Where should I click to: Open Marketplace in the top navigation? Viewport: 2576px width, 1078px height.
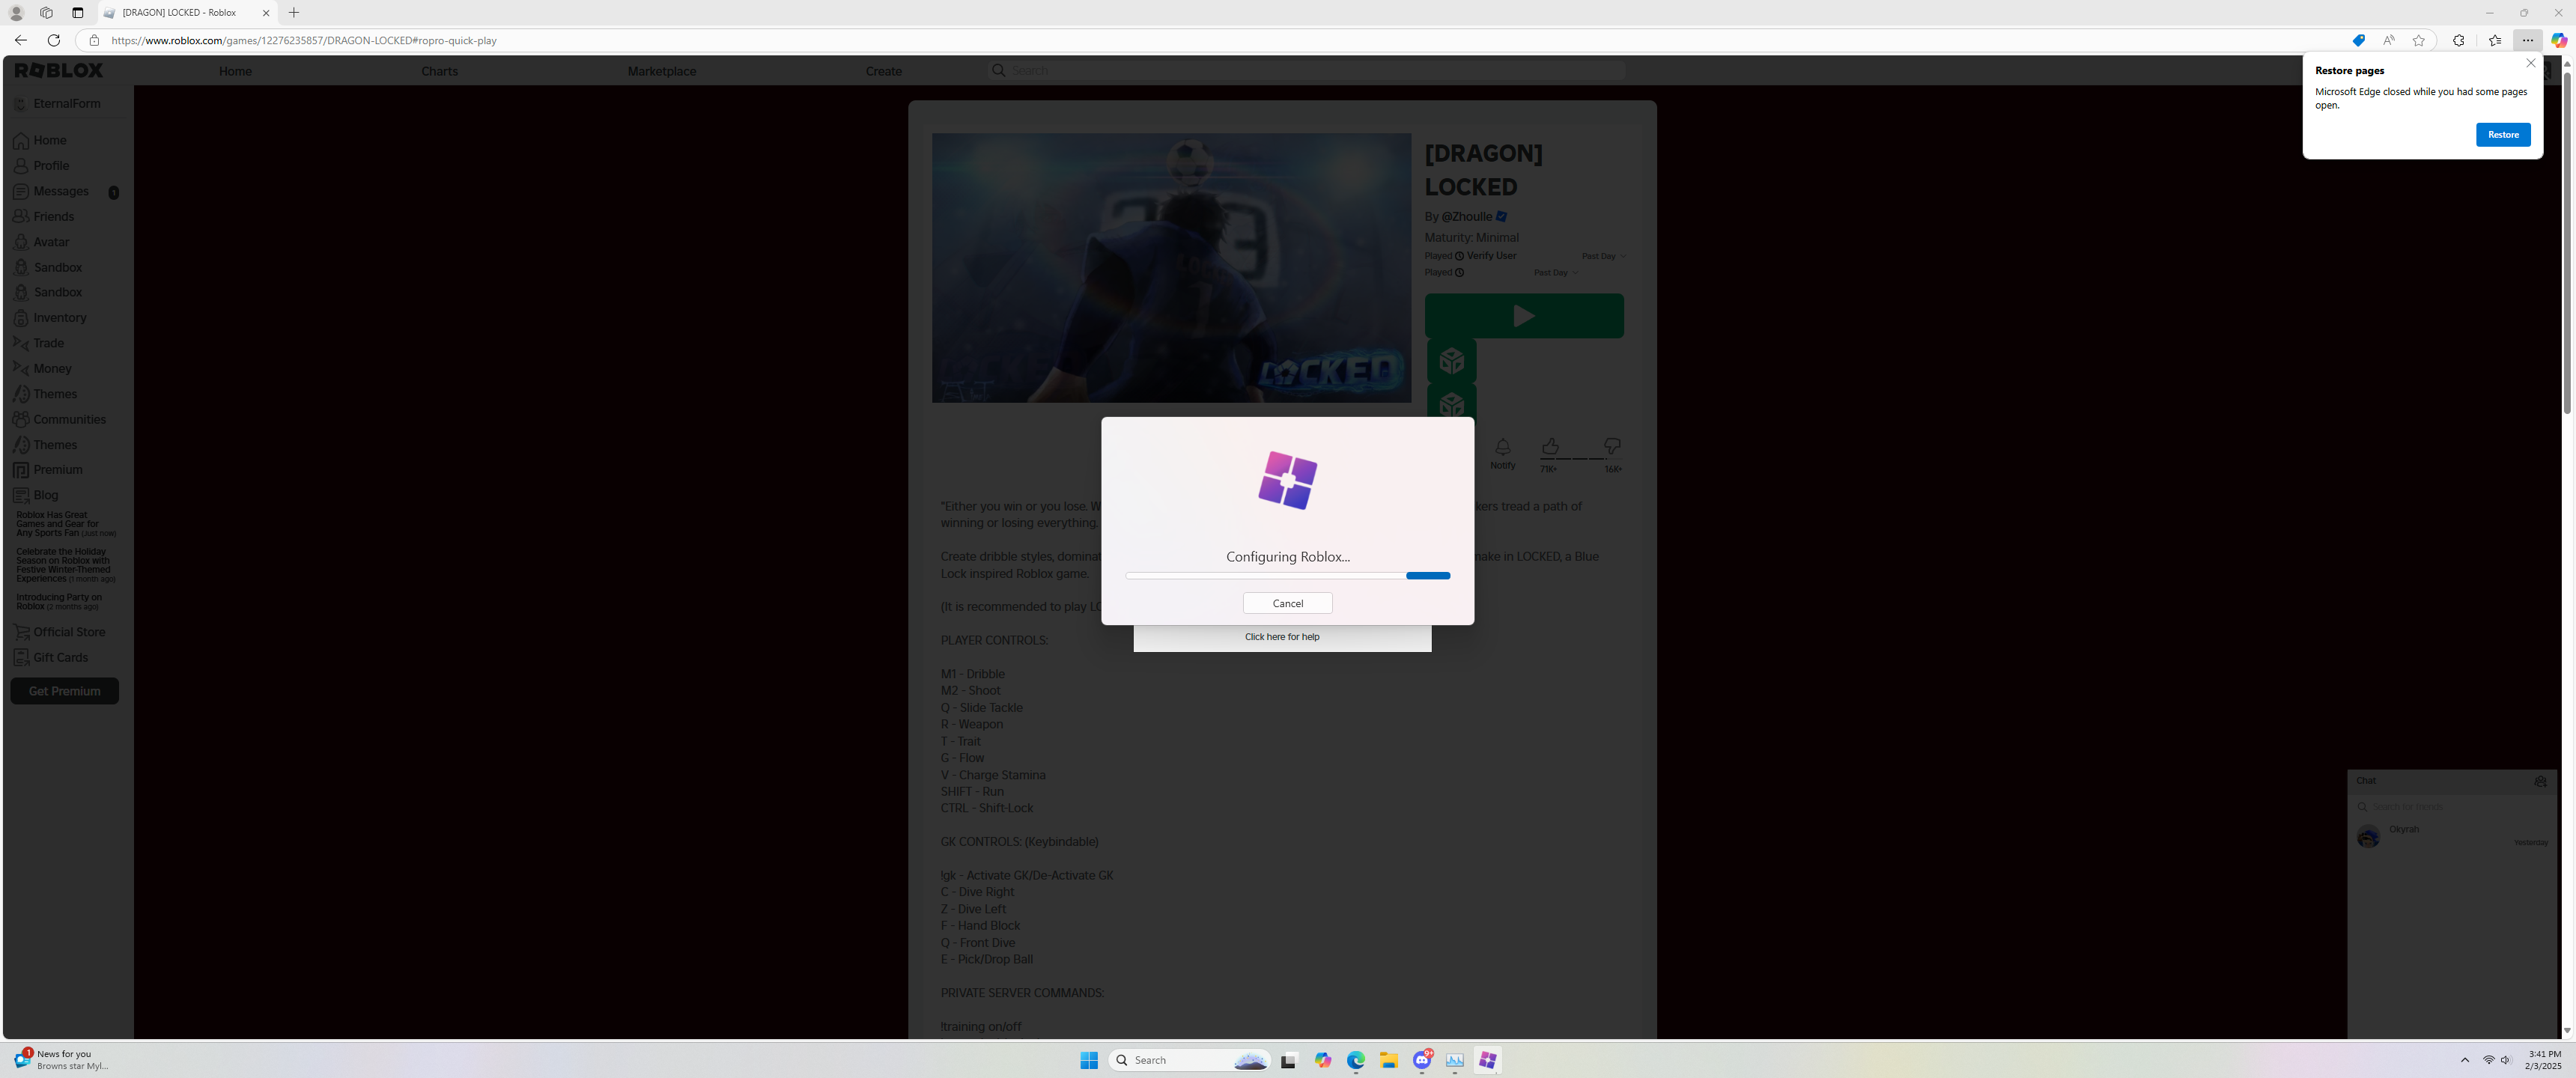pyautogui.click(x=661, y=71)
